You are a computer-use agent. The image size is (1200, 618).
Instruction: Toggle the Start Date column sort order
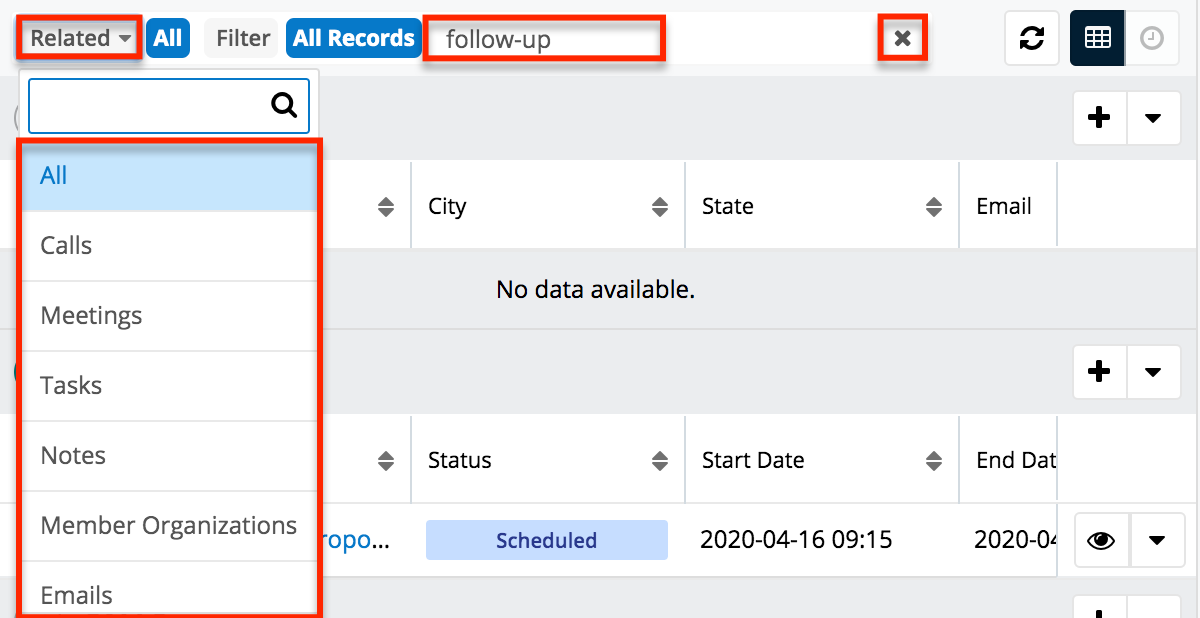(x=934, y=460)
